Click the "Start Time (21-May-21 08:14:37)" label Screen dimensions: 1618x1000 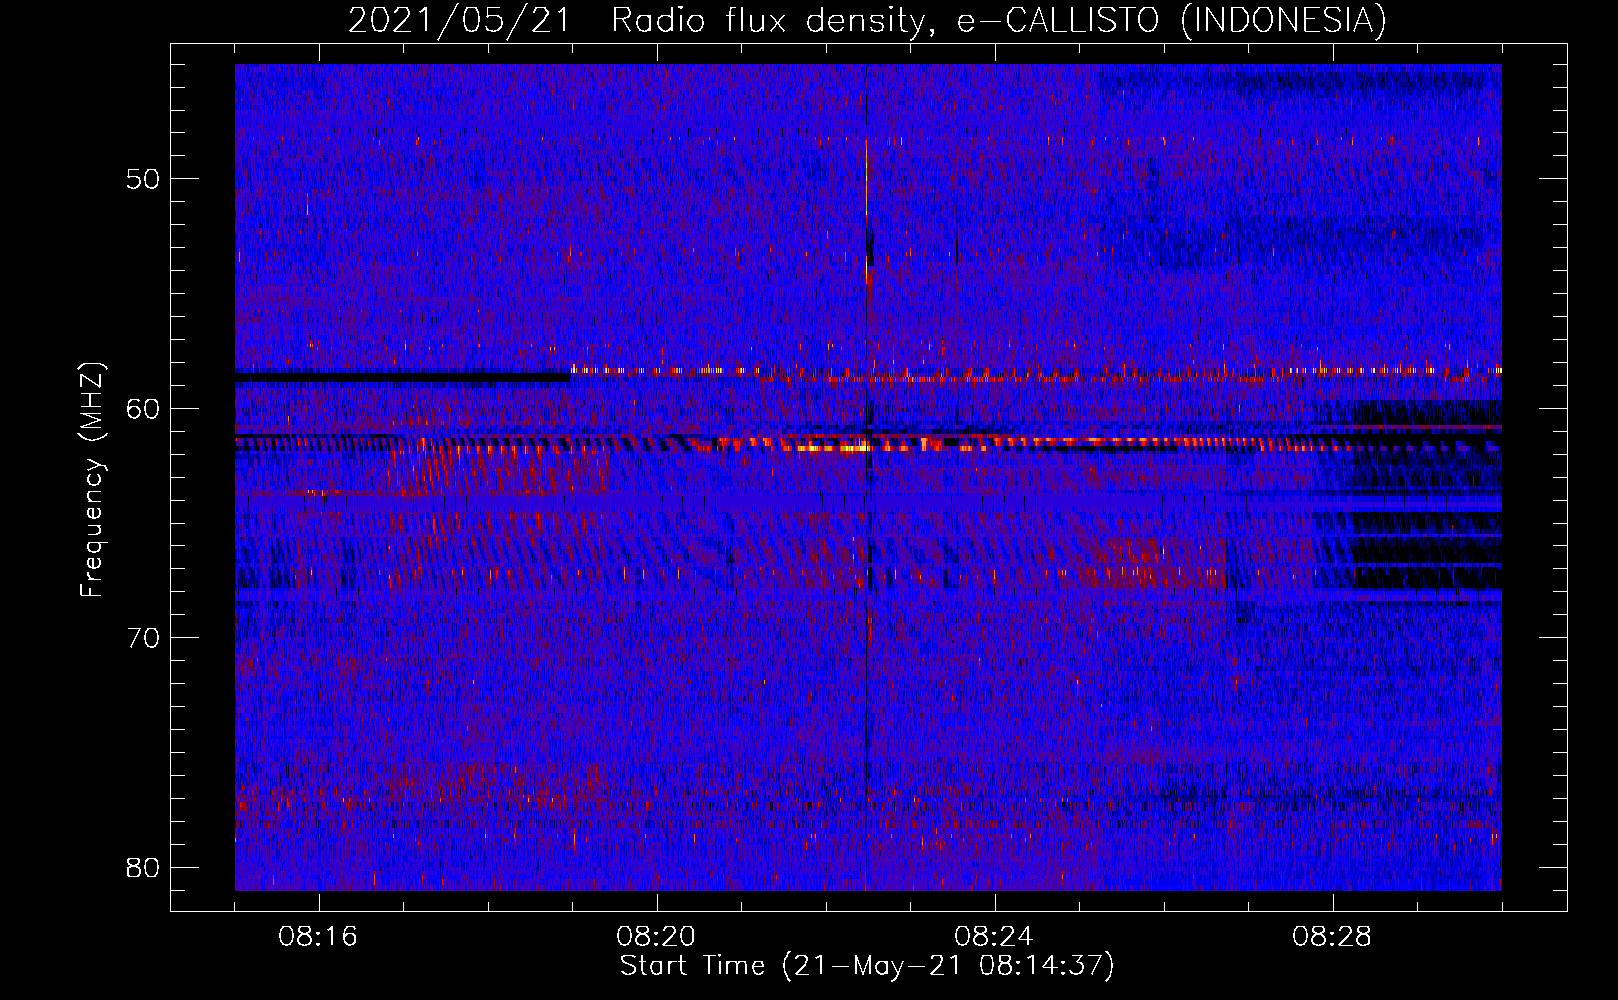(867, 966)
